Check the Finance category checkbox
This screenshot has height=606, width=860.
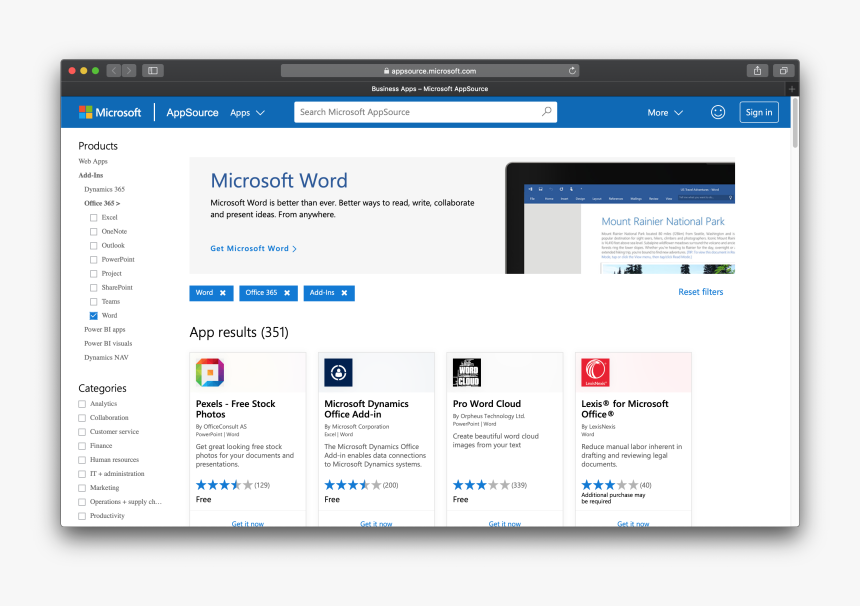click(82, 446)
